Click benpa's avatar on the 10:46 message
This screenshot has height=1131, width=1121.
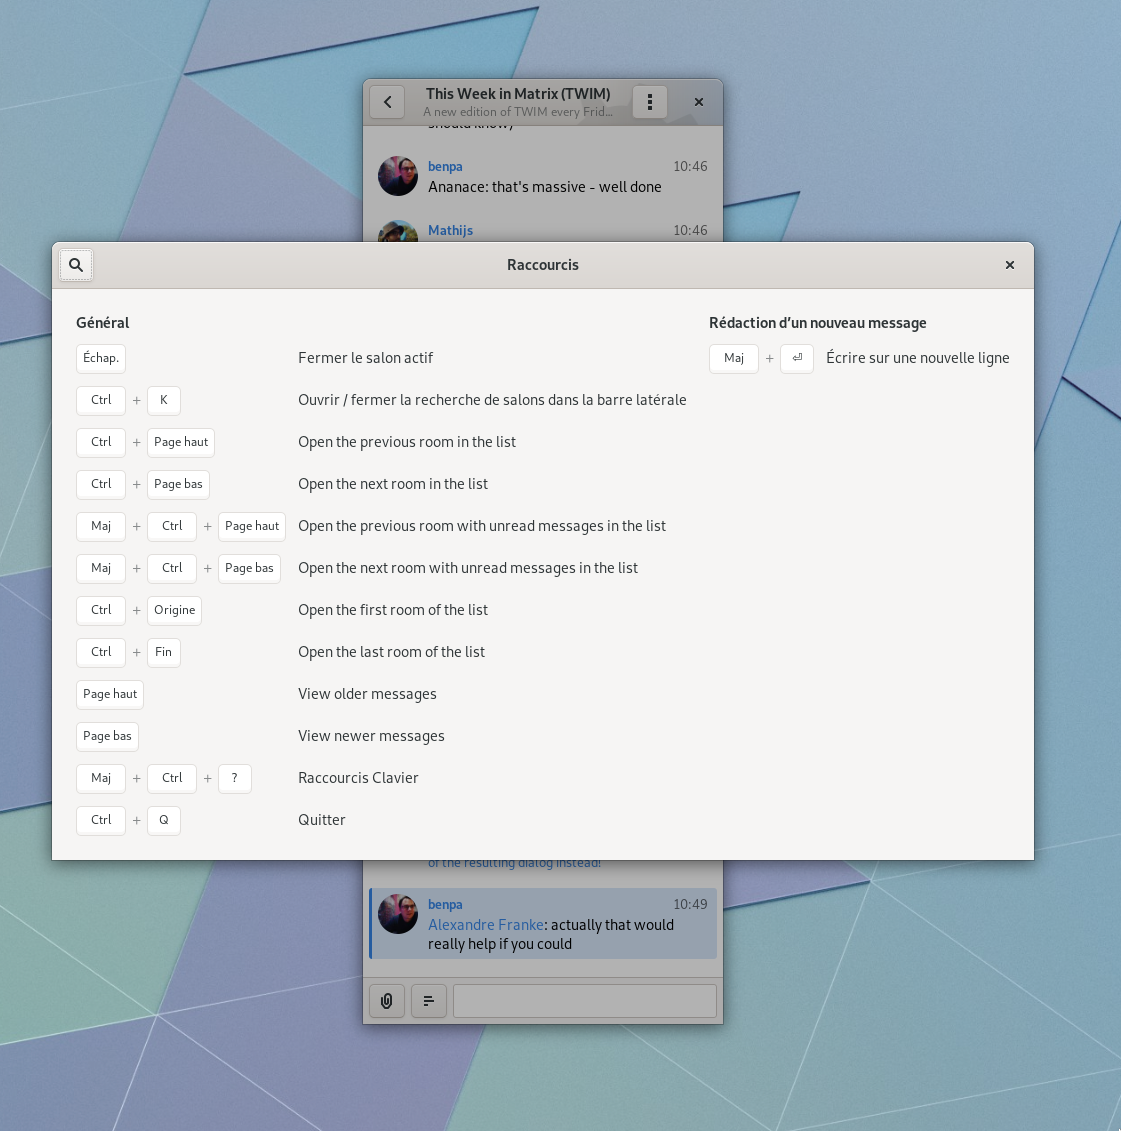pyautogui.click(x=398, y=176)
